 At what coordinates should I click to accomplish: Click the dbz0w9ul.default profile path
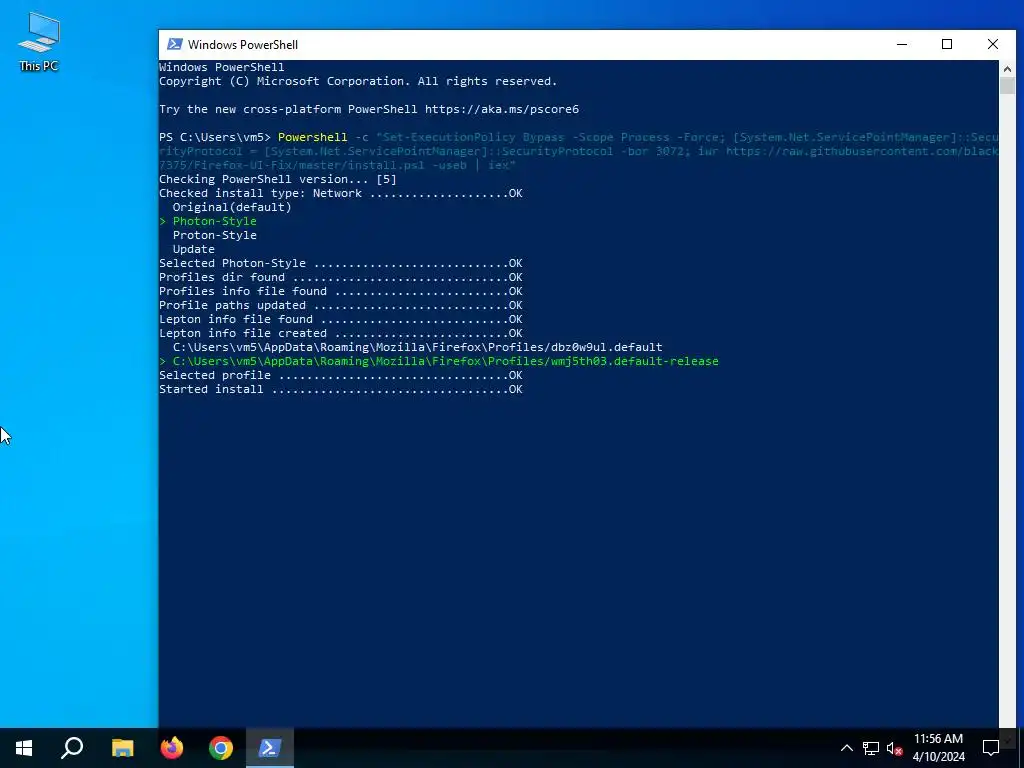click(x=417, y=347)
